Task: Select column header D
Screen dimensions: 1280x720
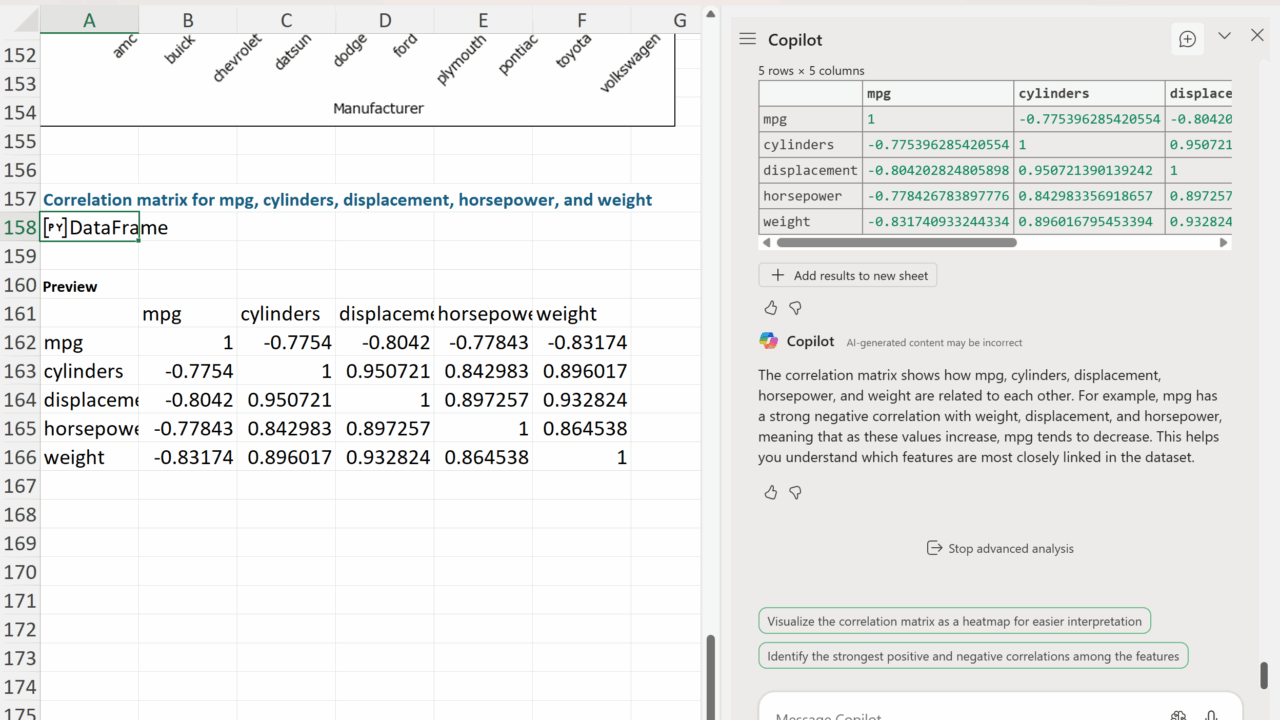Action: (x=385, y=20)
